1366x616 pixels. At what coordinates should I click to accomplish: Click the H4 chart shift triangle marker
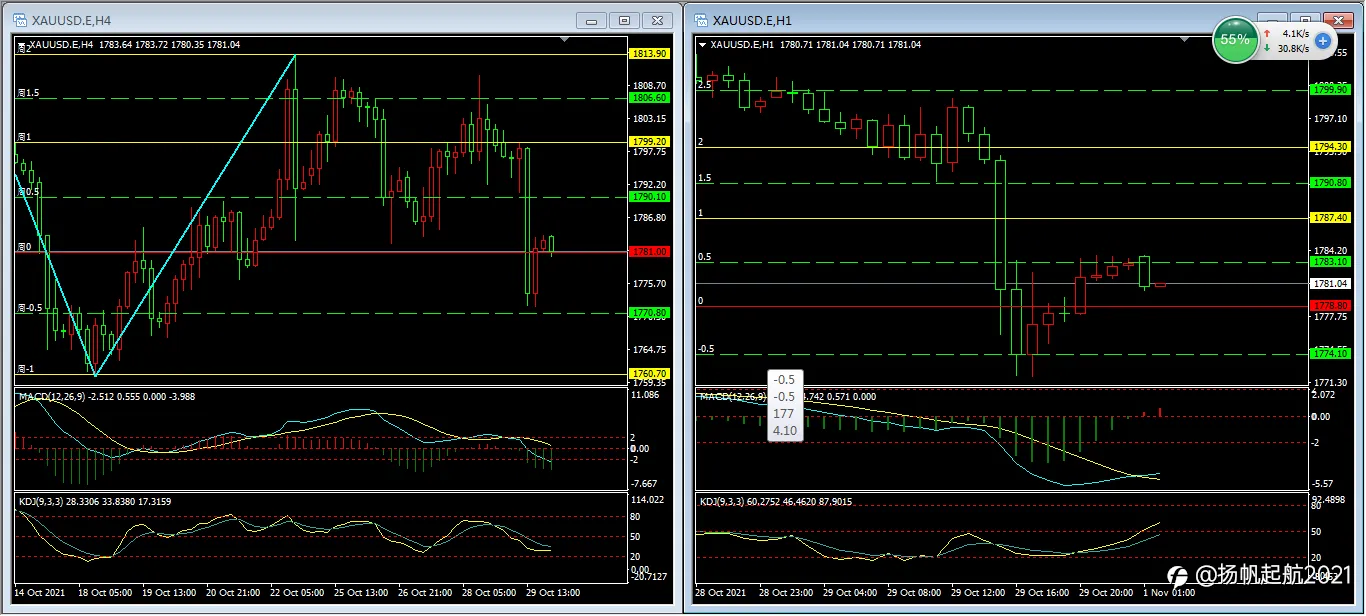(565, 40)
